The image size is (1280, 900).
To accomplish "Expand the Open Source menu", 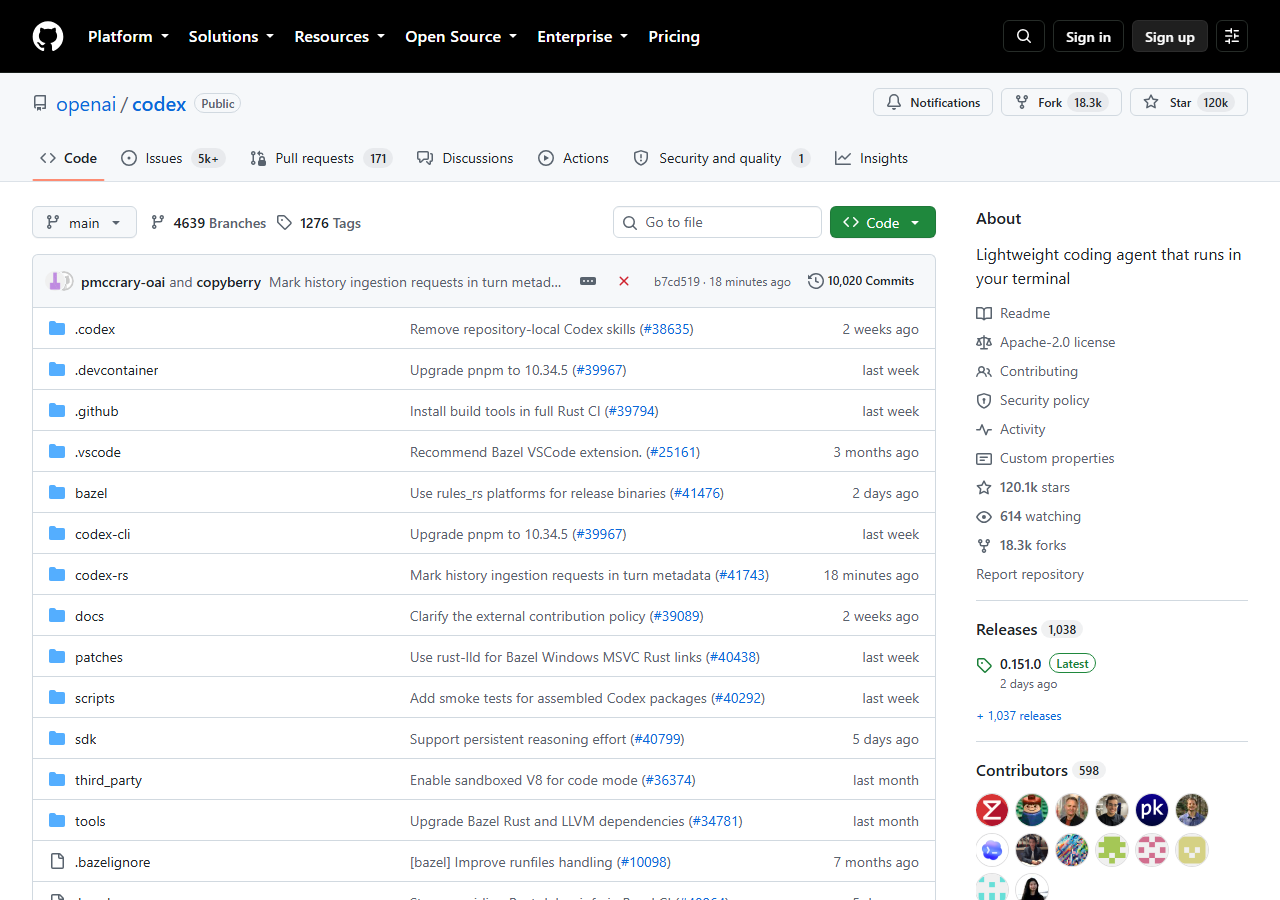I will click(461, 36).
